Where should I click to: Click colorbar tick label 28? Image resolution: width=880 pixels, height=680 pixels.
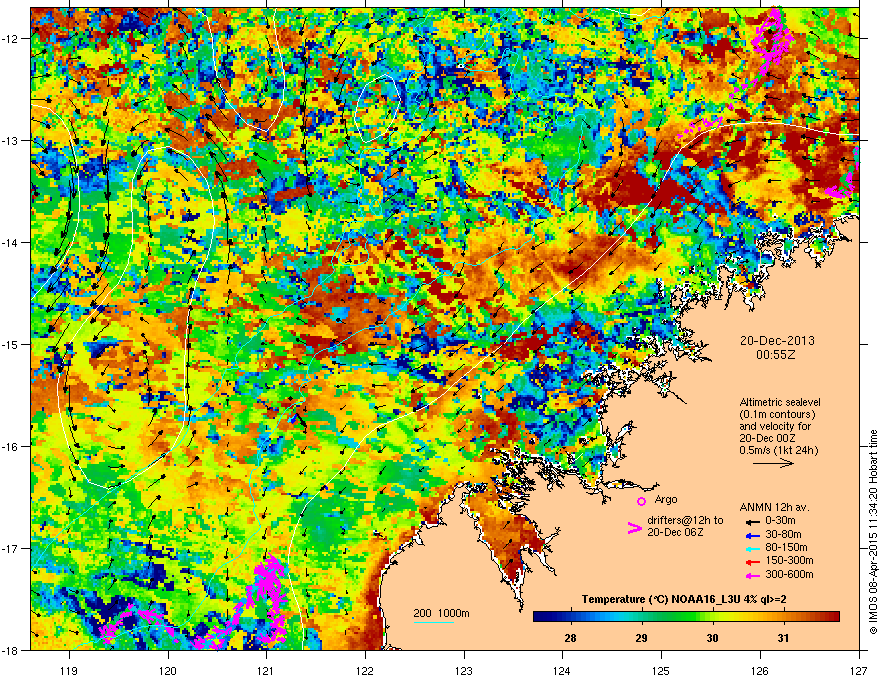(x=570, y=638)
